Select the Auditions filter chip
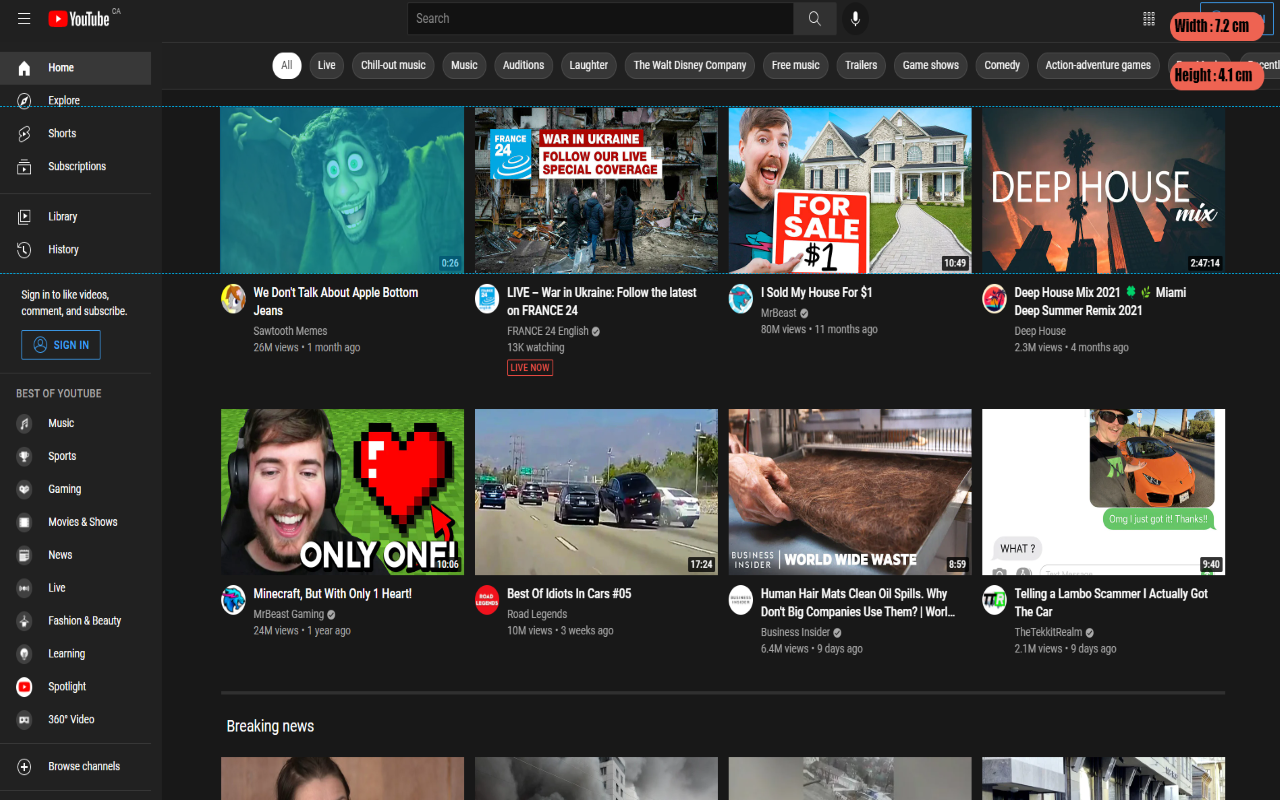Screen dimensions: 1280x800 523,65
